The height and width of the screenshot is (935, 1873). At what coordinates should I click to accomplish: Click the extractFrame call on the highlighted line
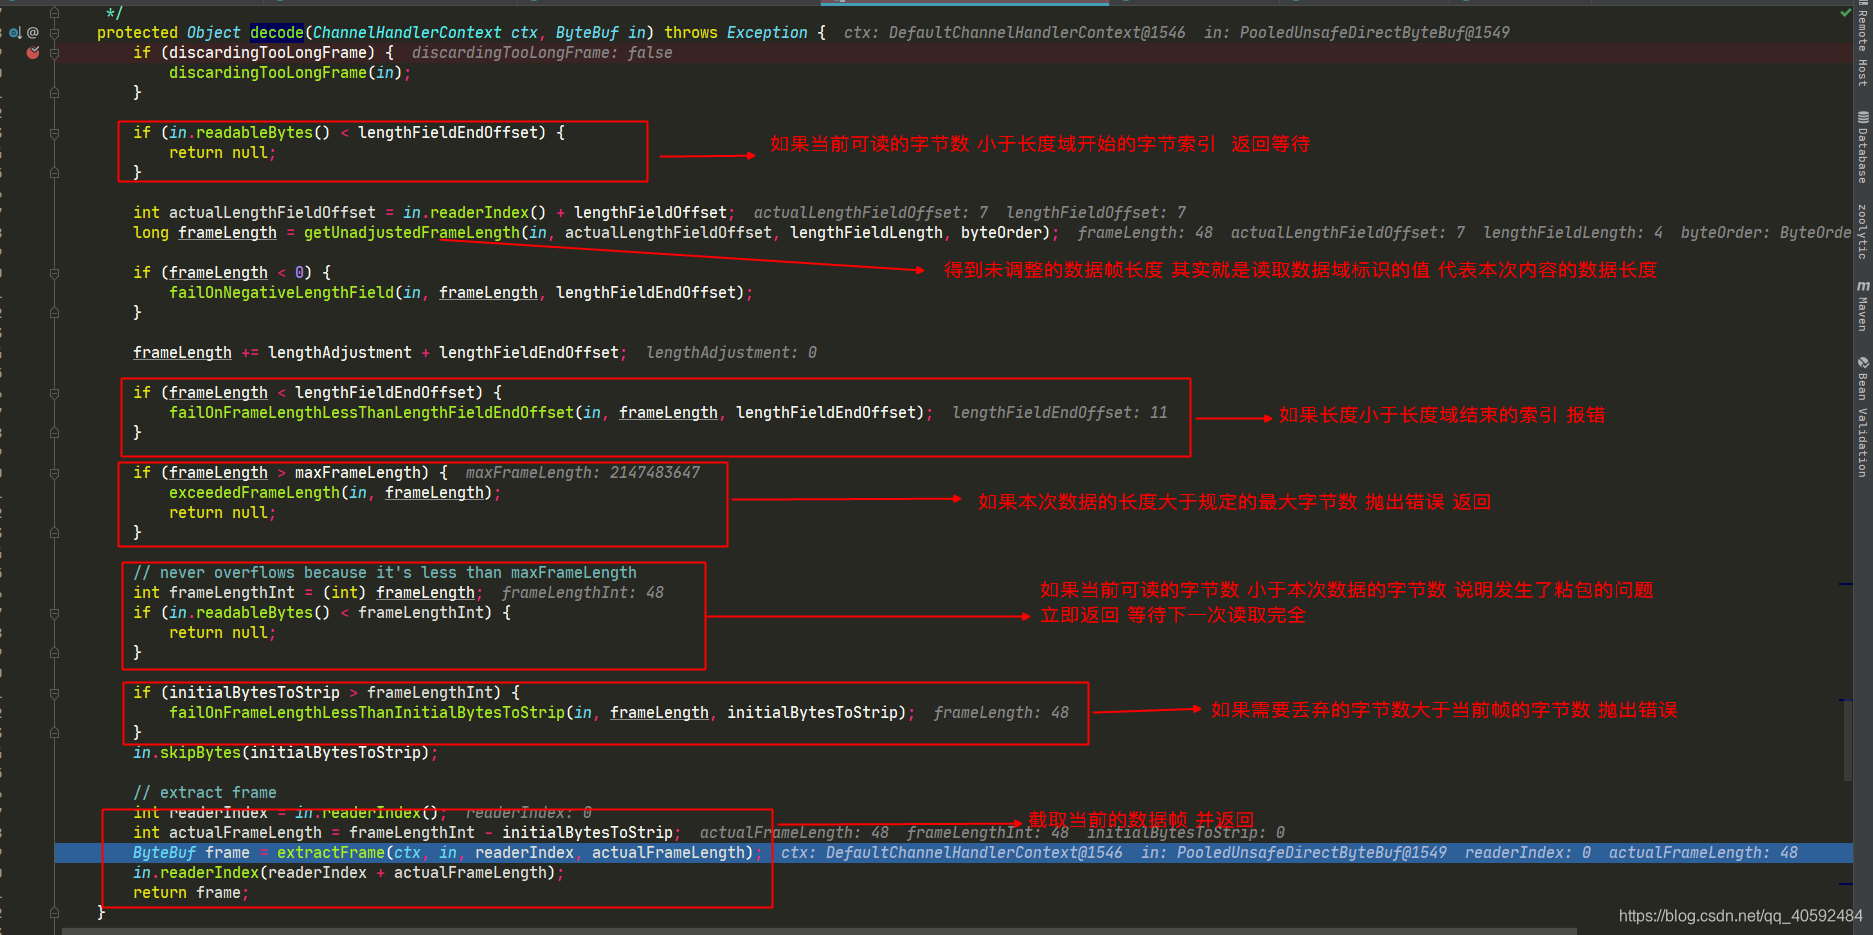pyautogui.click(x=331, y=853)
